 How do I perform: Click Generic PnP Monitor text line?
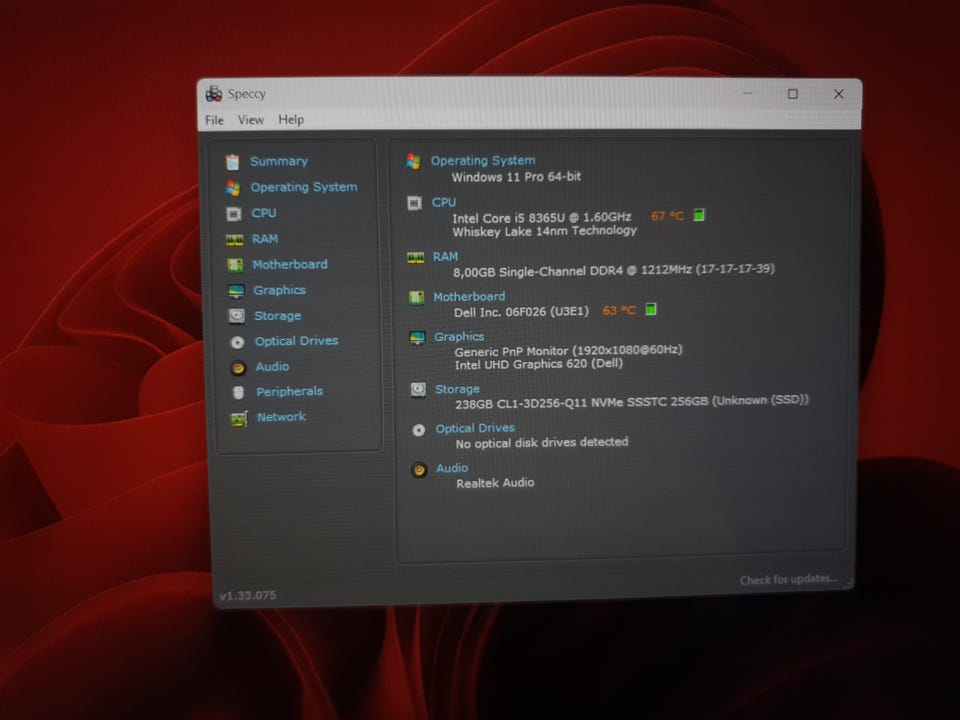tap(568, 351)
